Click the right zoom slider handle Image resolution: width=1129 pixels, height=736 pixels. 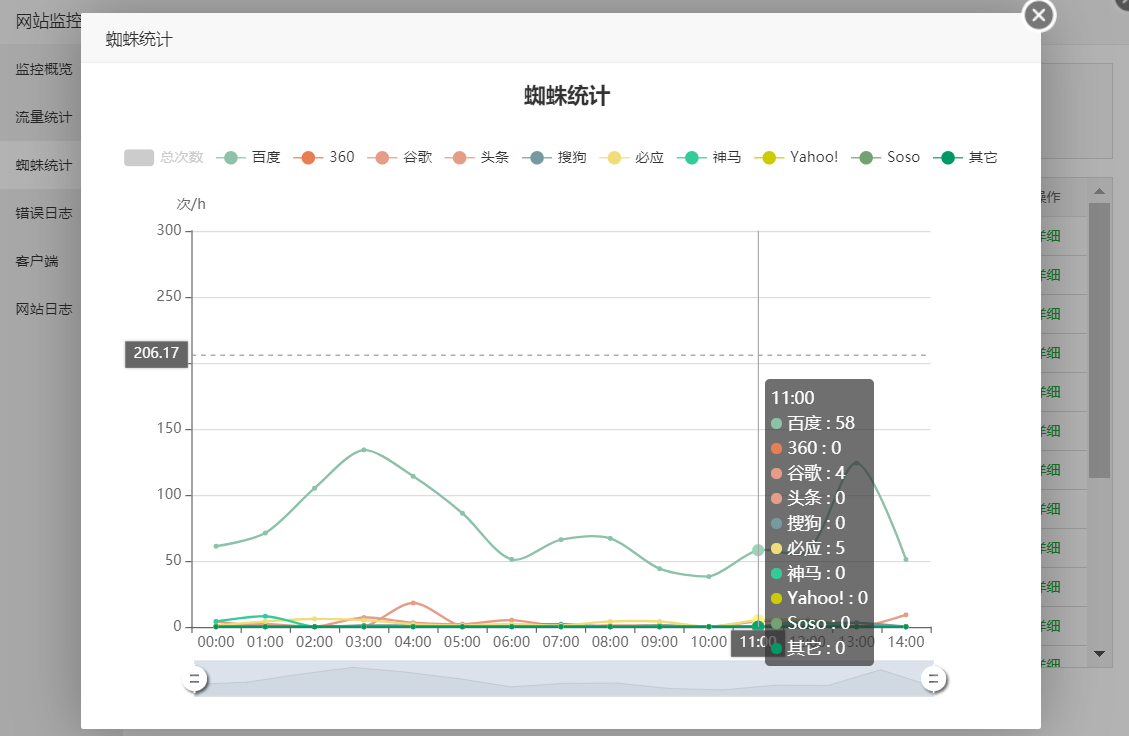point(933,678)
